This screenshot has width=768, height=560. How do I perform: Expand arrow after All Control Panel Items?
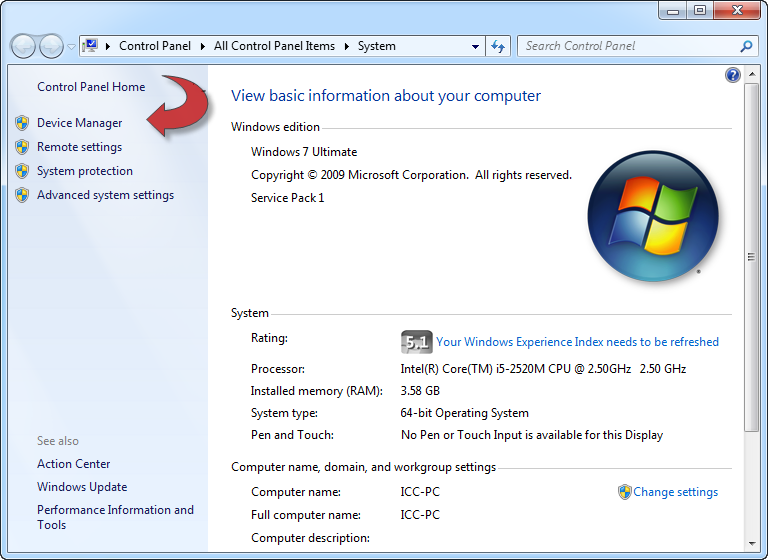pyautogui.click(x=349, y=46)
